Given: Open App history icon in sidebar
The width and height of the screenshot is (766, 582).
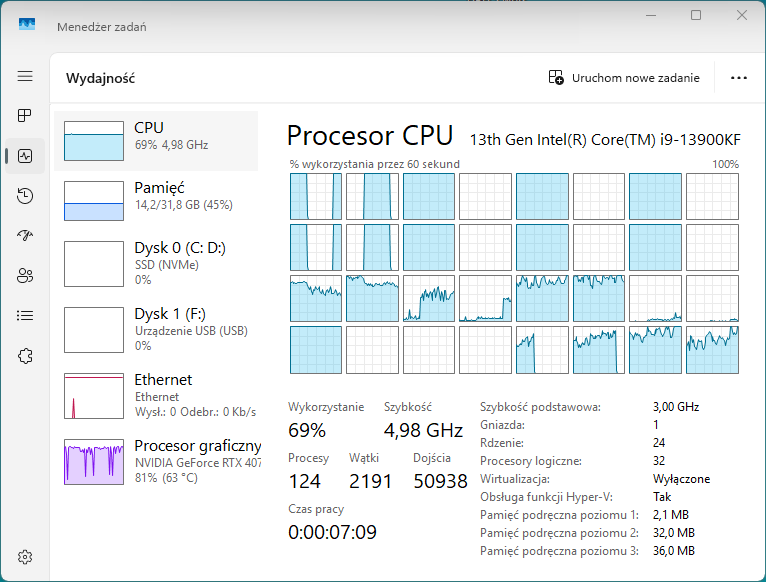Looking at the screenshot, I should tap(25, 196).
